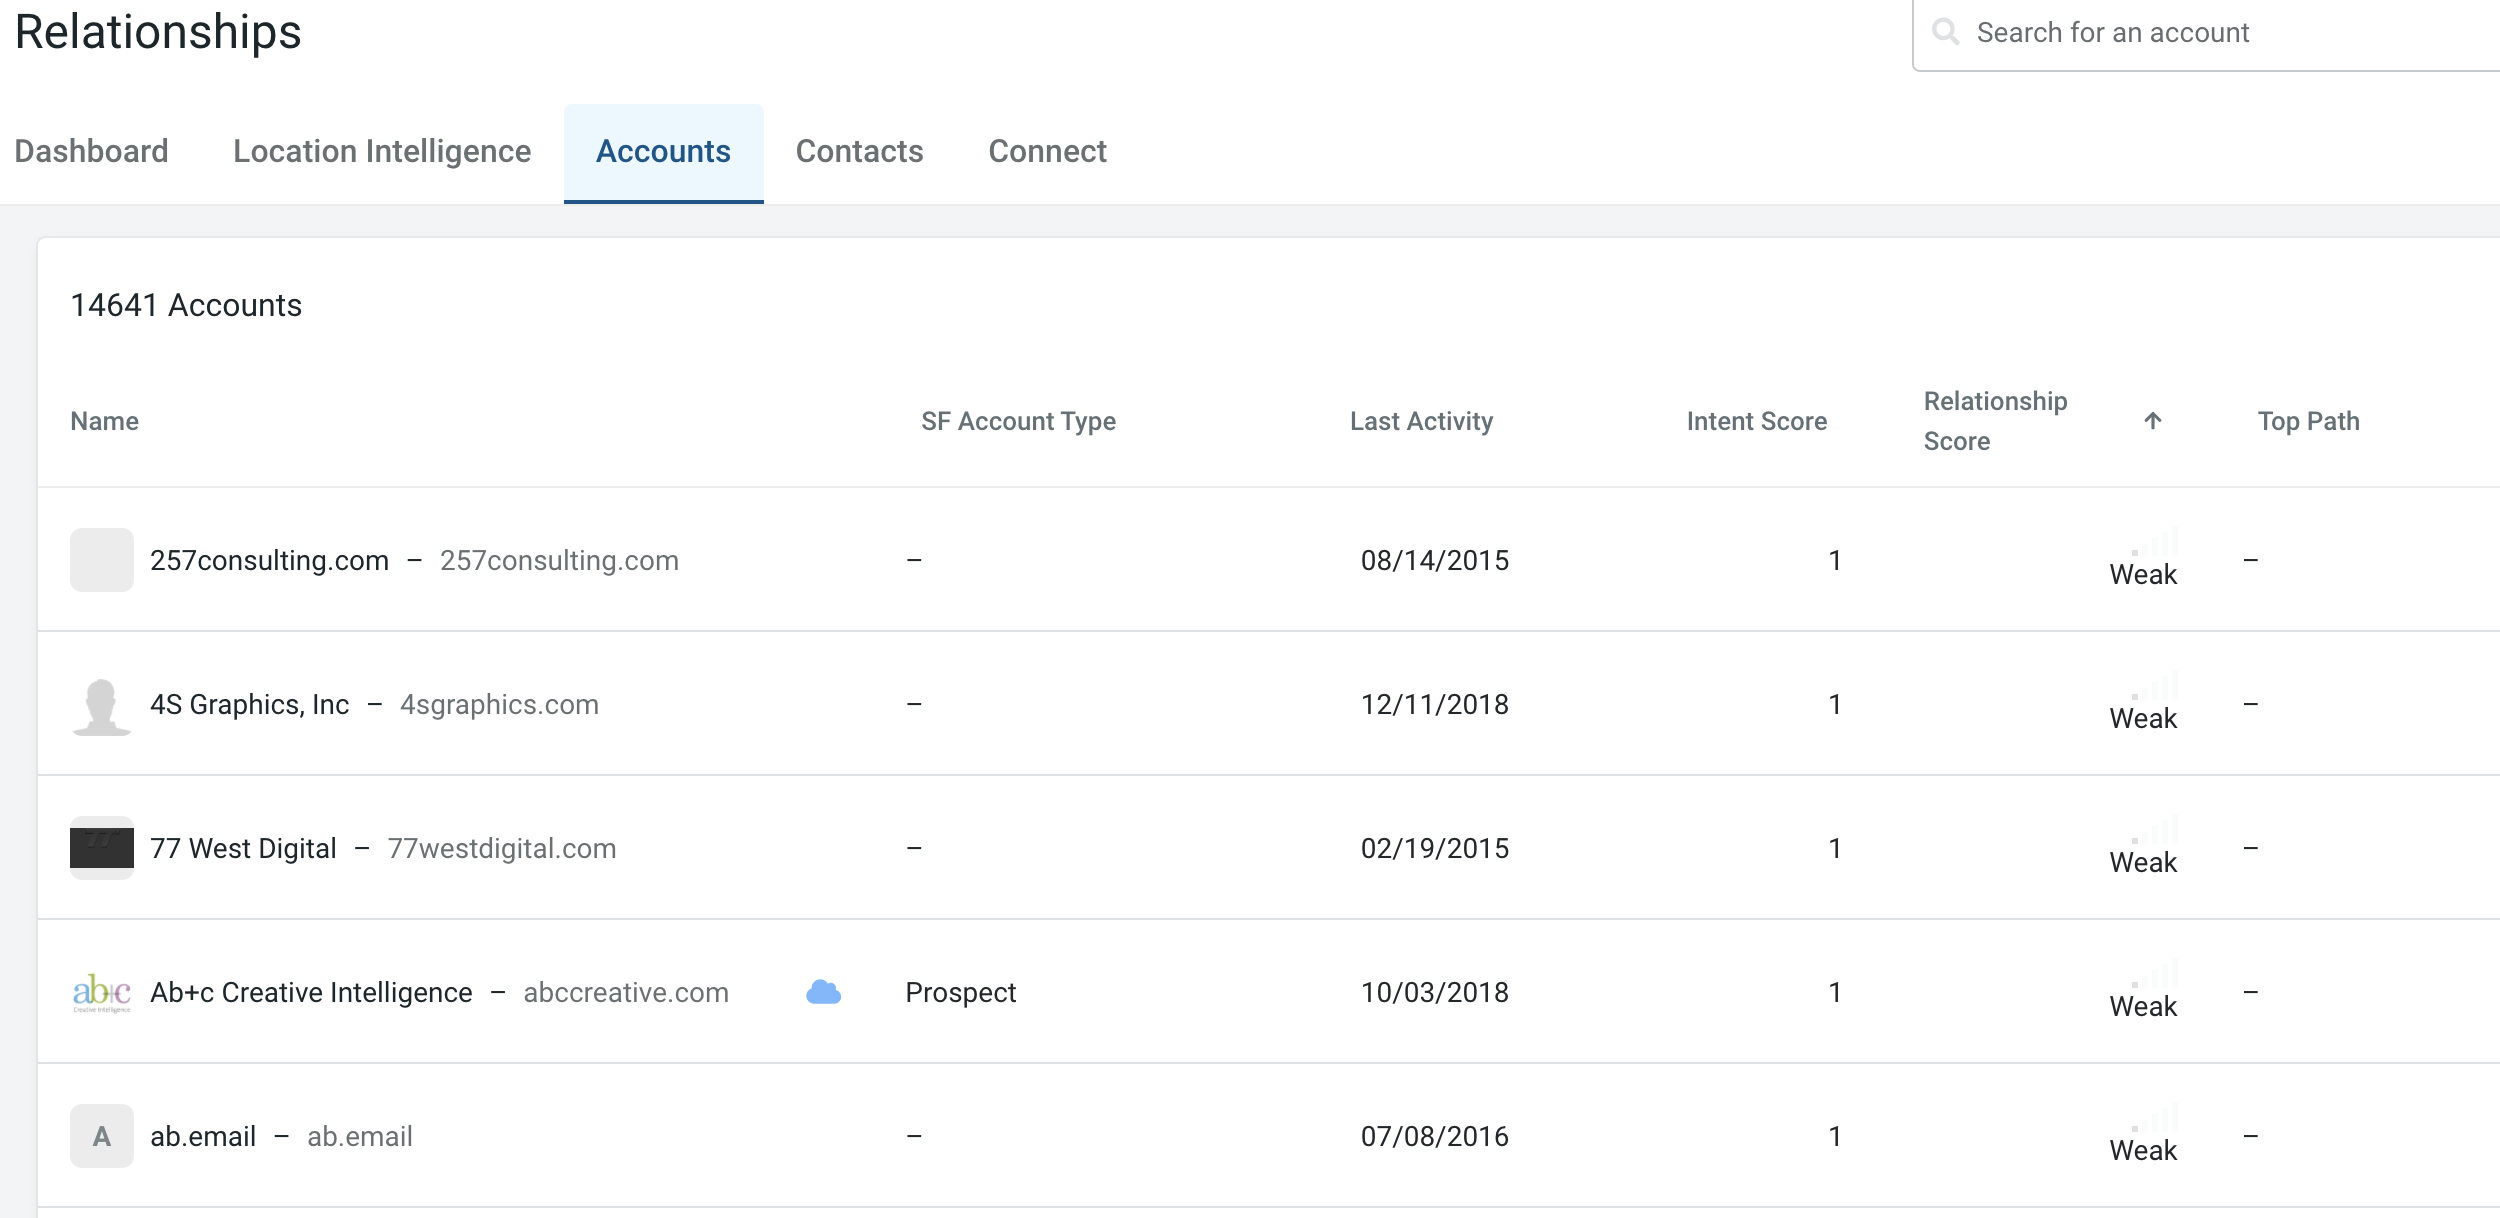Open the 4S Graphics, Inc account
Viewport: 2500px width, 1218px height.
249,705
